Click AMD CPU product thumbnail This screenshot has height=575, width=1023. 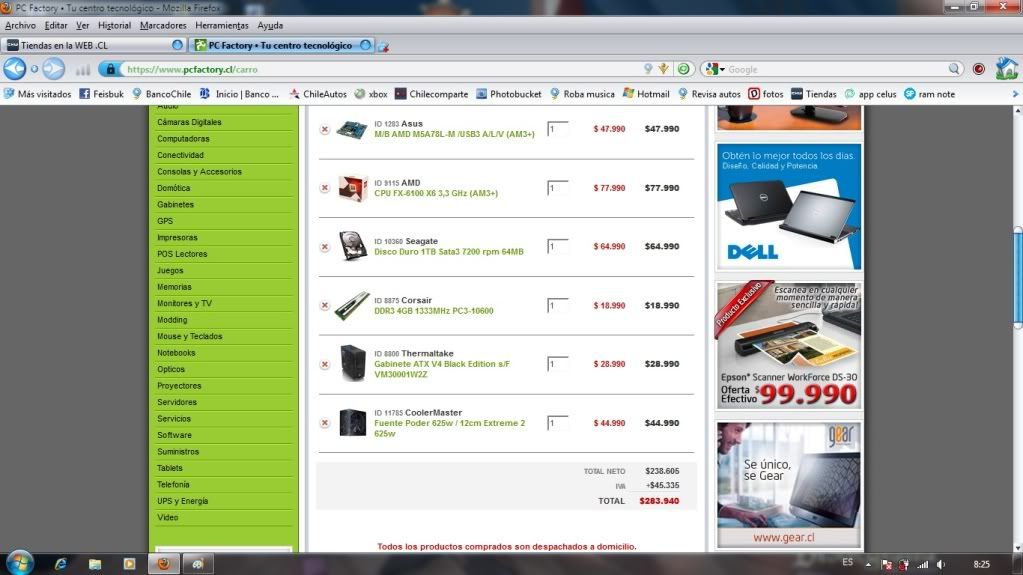(x=352, y=188)
